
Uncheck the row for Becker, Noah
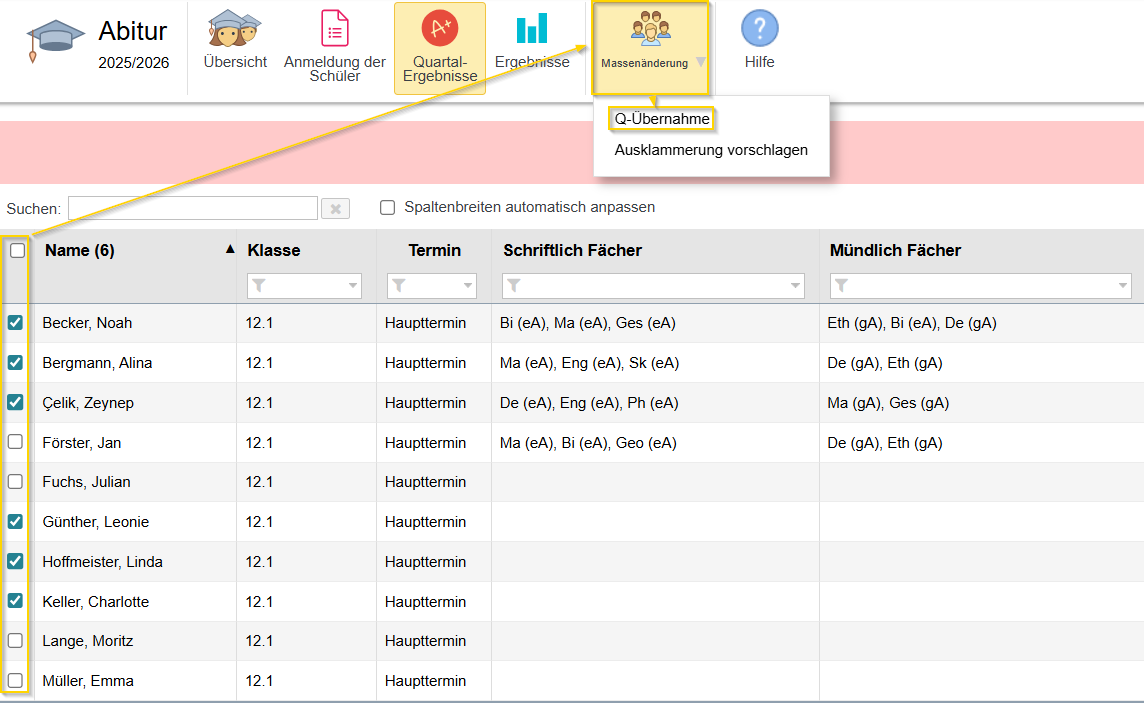tap(16, 323)
